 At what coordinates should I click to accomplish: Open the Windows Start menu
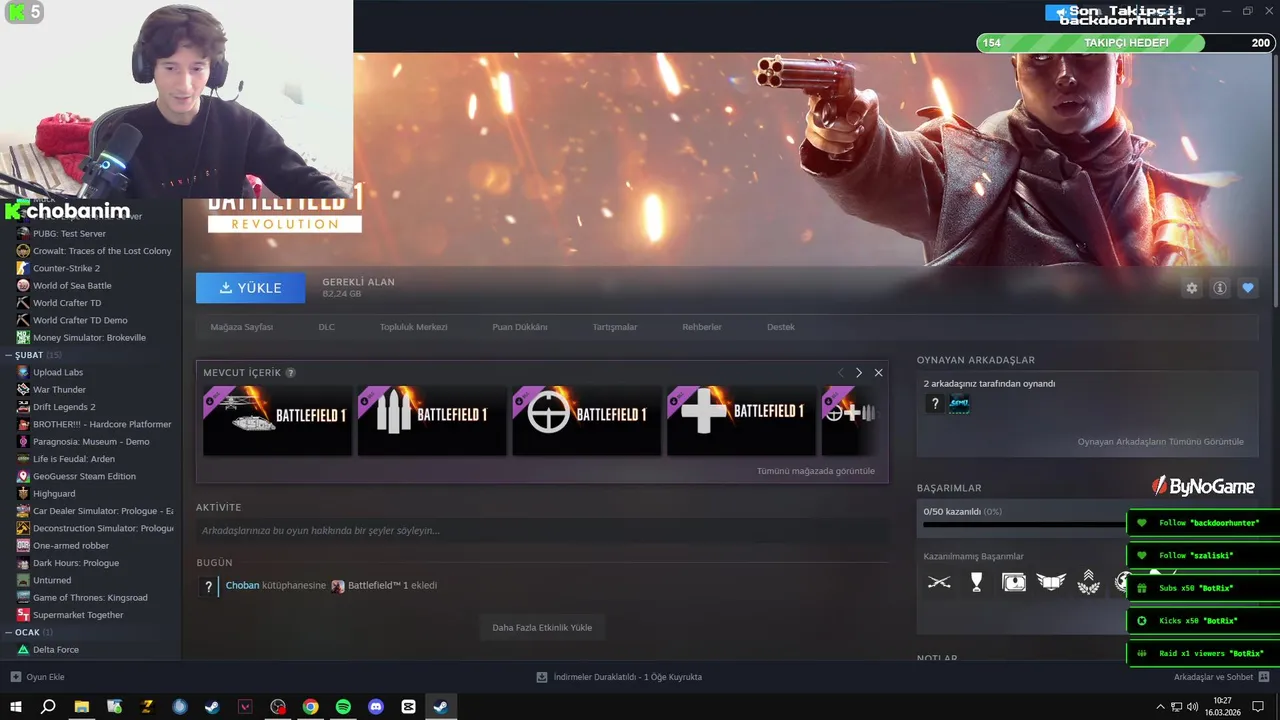click(x=15, y=707)
